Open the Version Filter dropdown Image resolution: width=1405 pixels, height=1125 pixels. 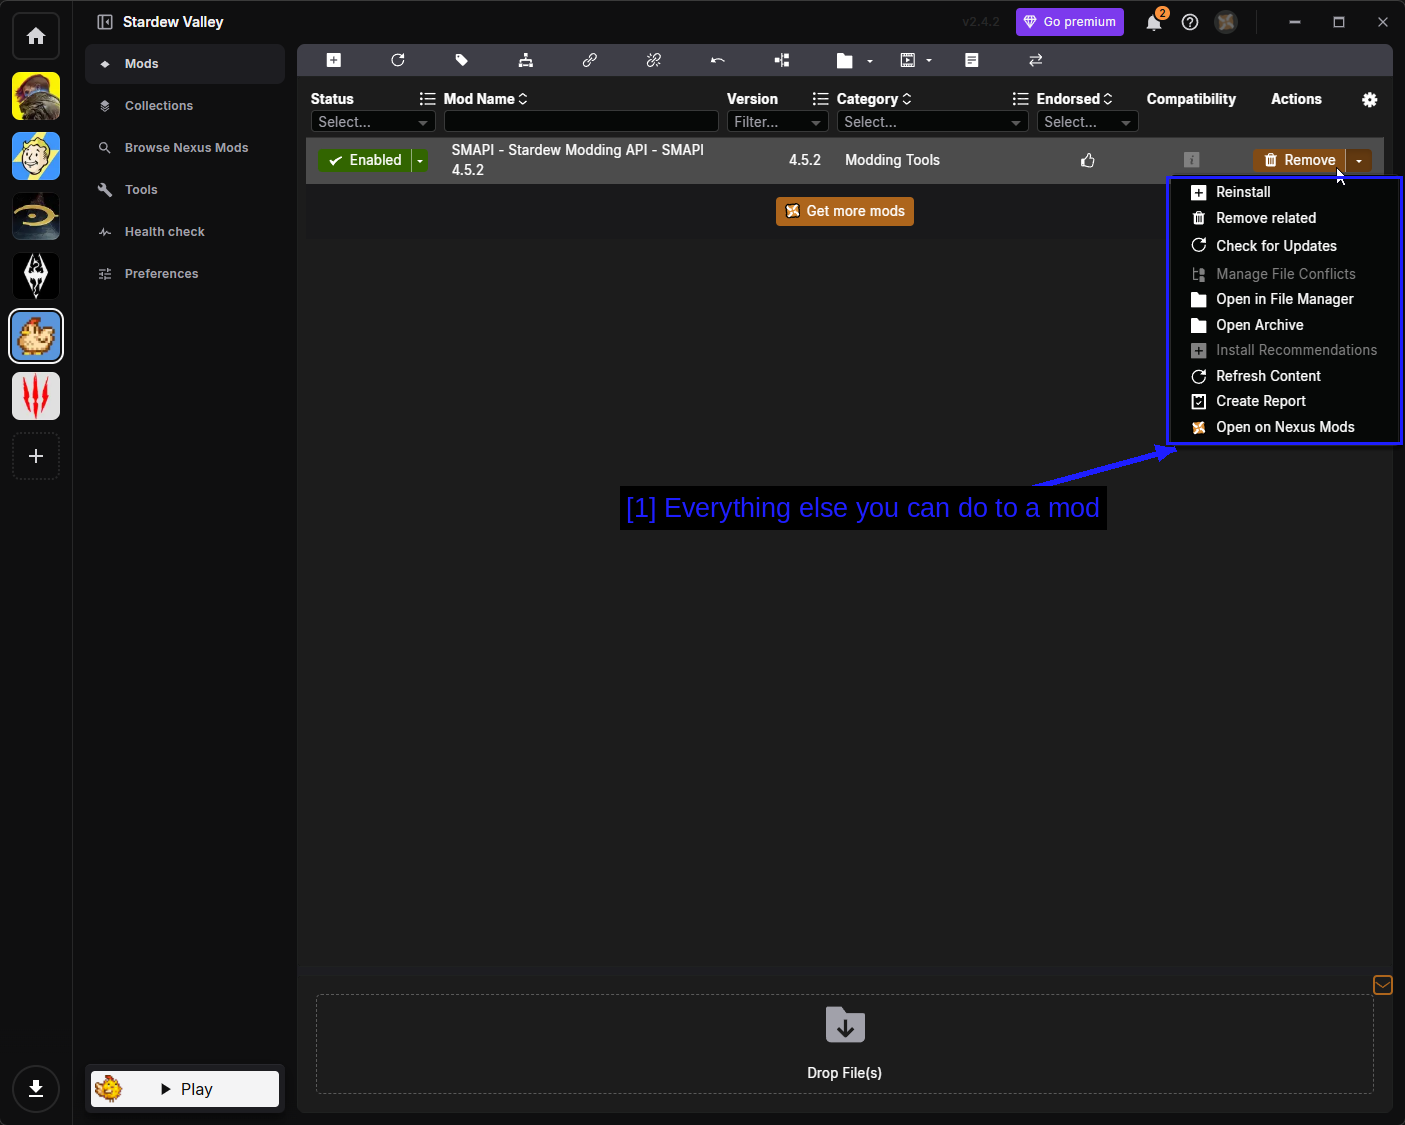777,122
